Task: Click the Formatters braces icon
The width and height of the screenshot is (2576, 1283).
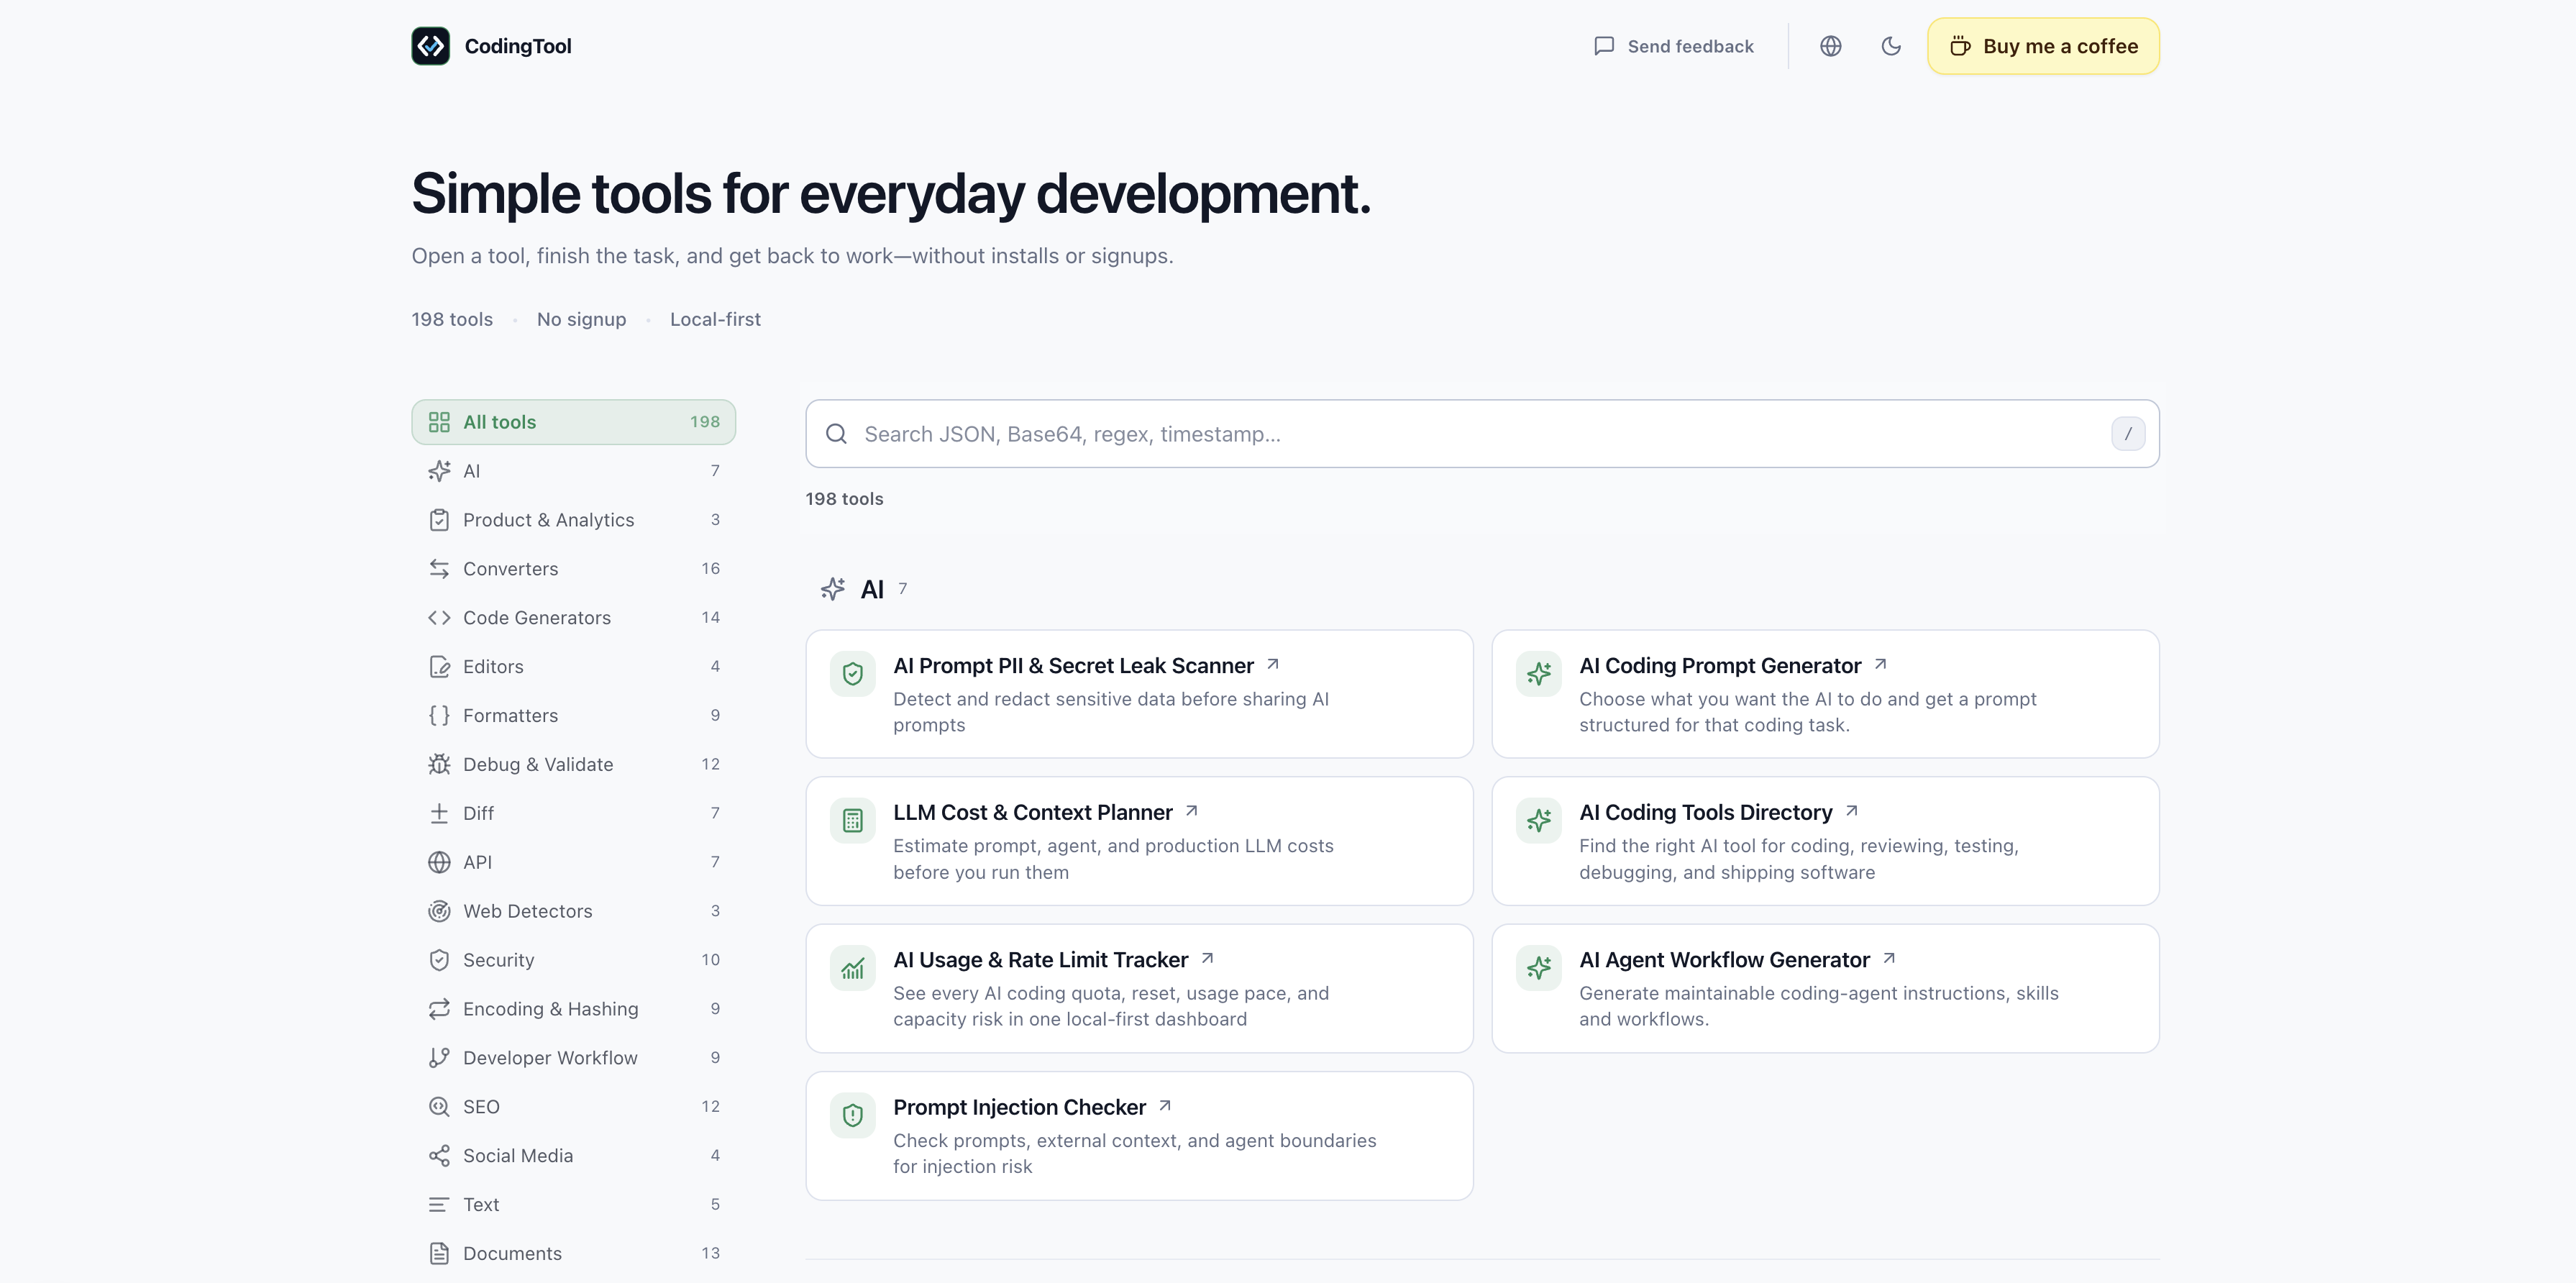Action: (439, 716)
